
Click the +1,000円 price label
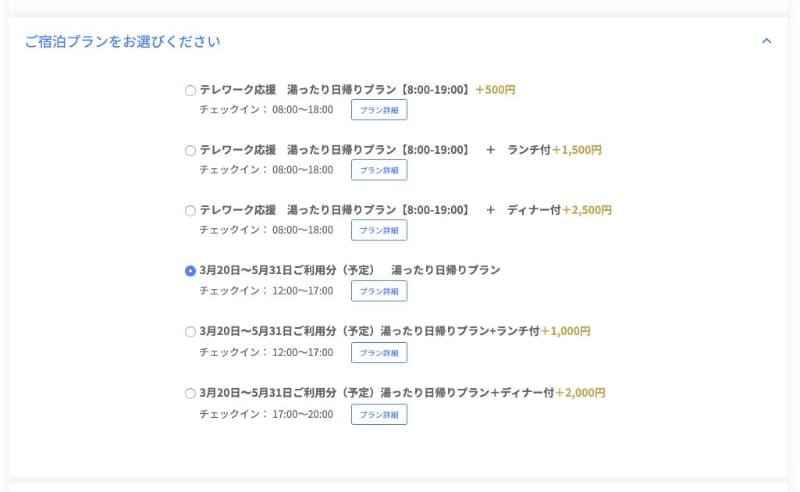tap(566, 331)
